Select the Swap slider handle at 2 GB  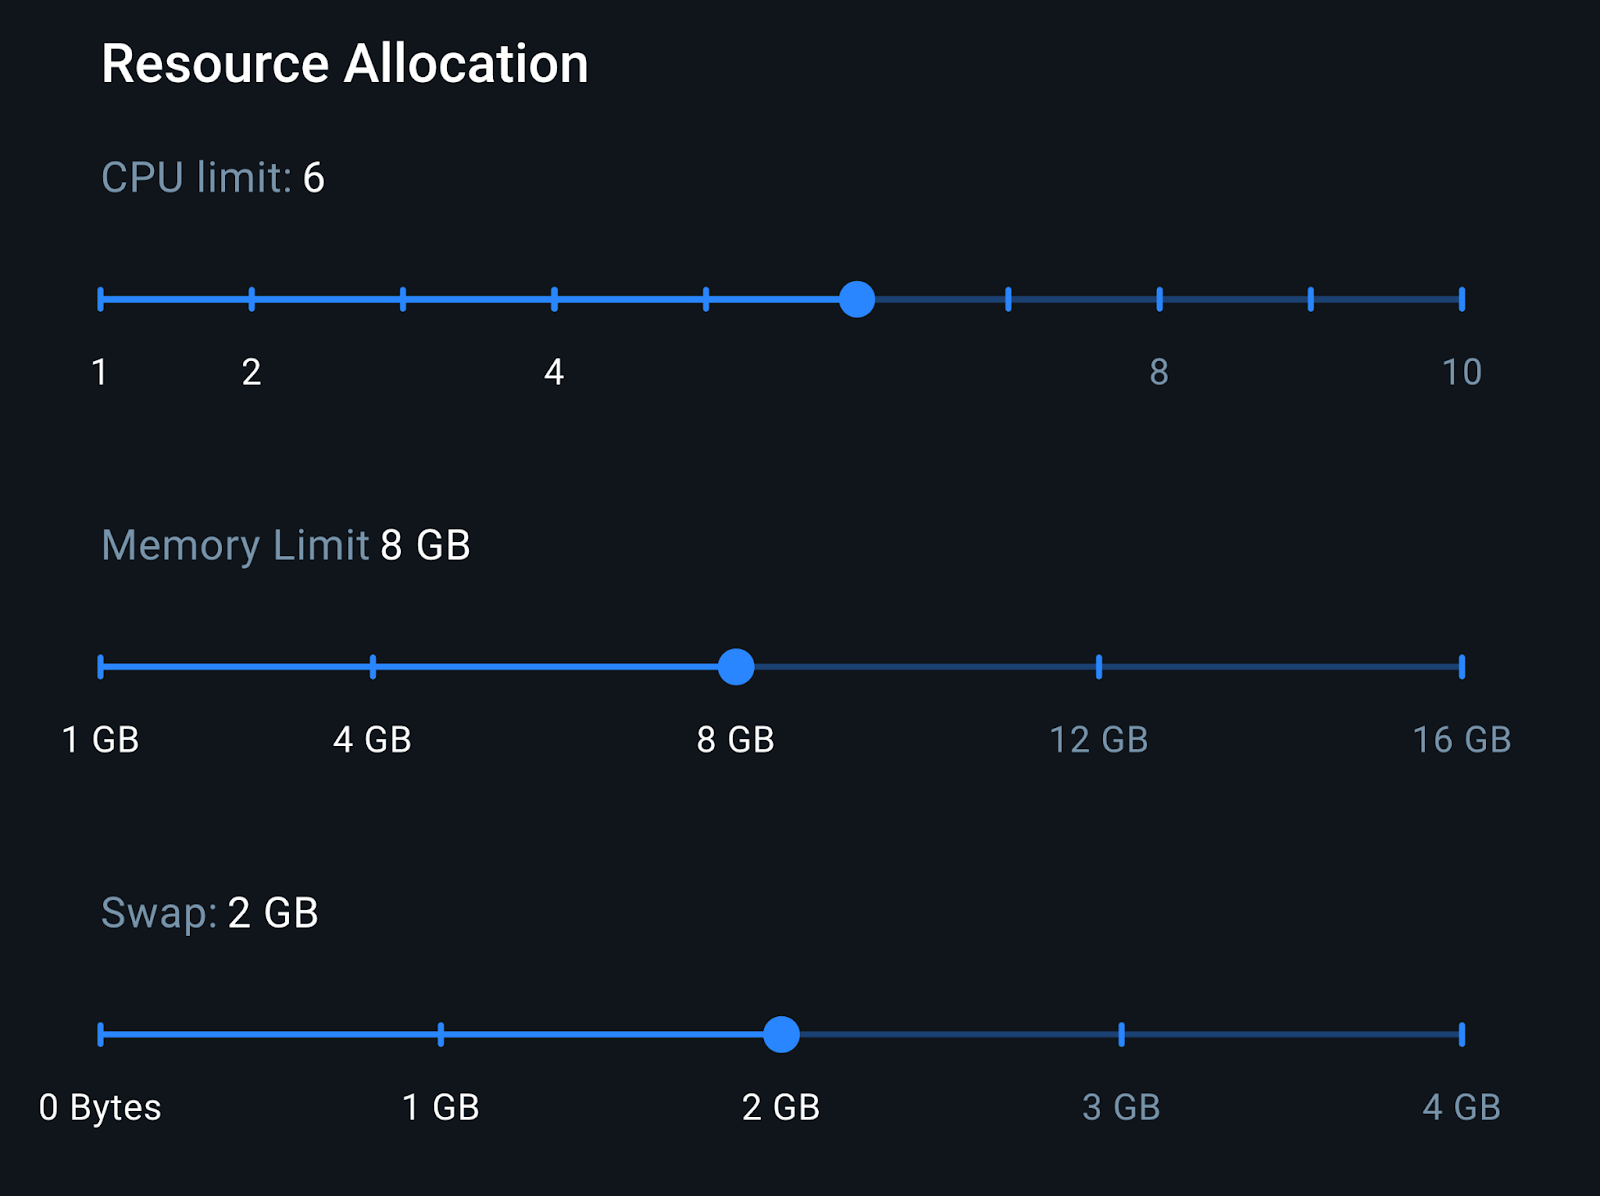coord(781,1036)
